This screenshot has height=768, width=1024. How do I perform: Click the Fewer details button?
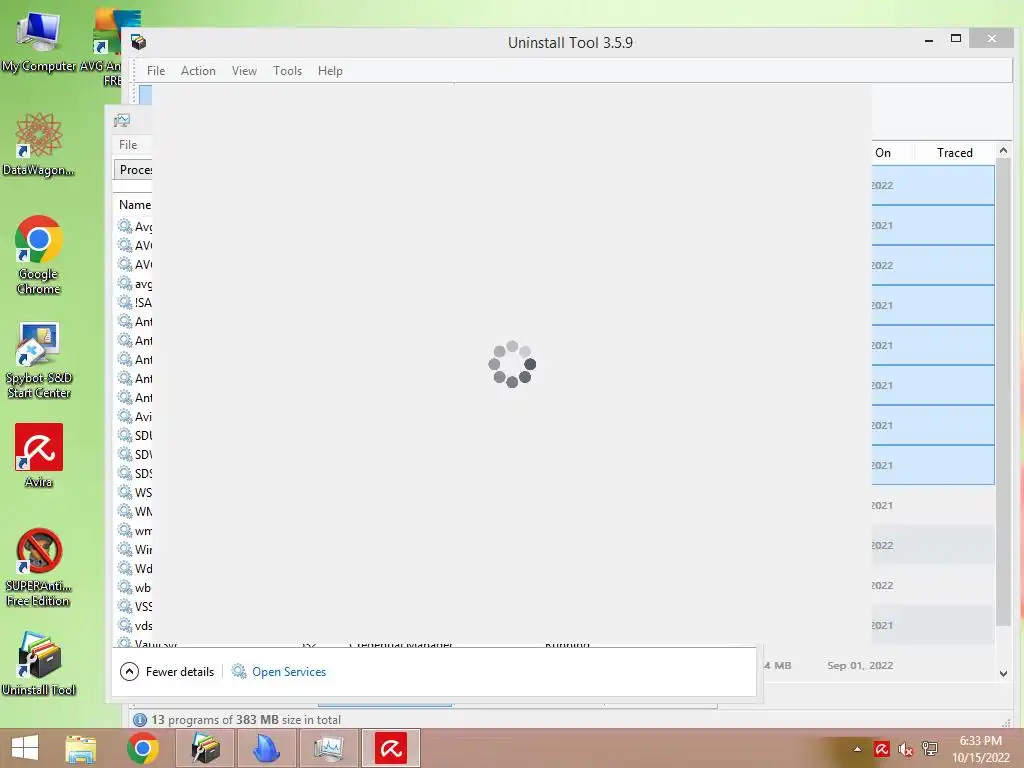click(167, 671)
